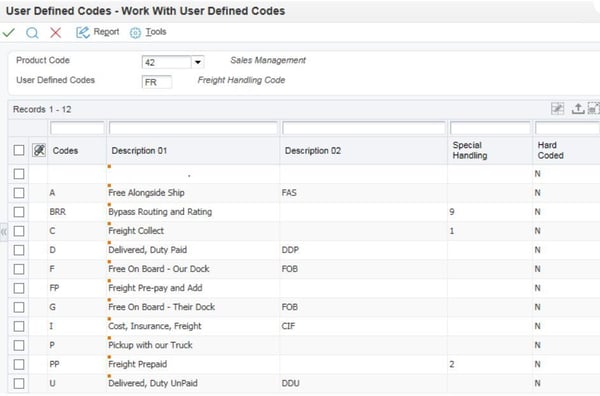Click the 'Freight Collect' description cell
Viewport: 600px width, 396px height.
pos(136,231)
